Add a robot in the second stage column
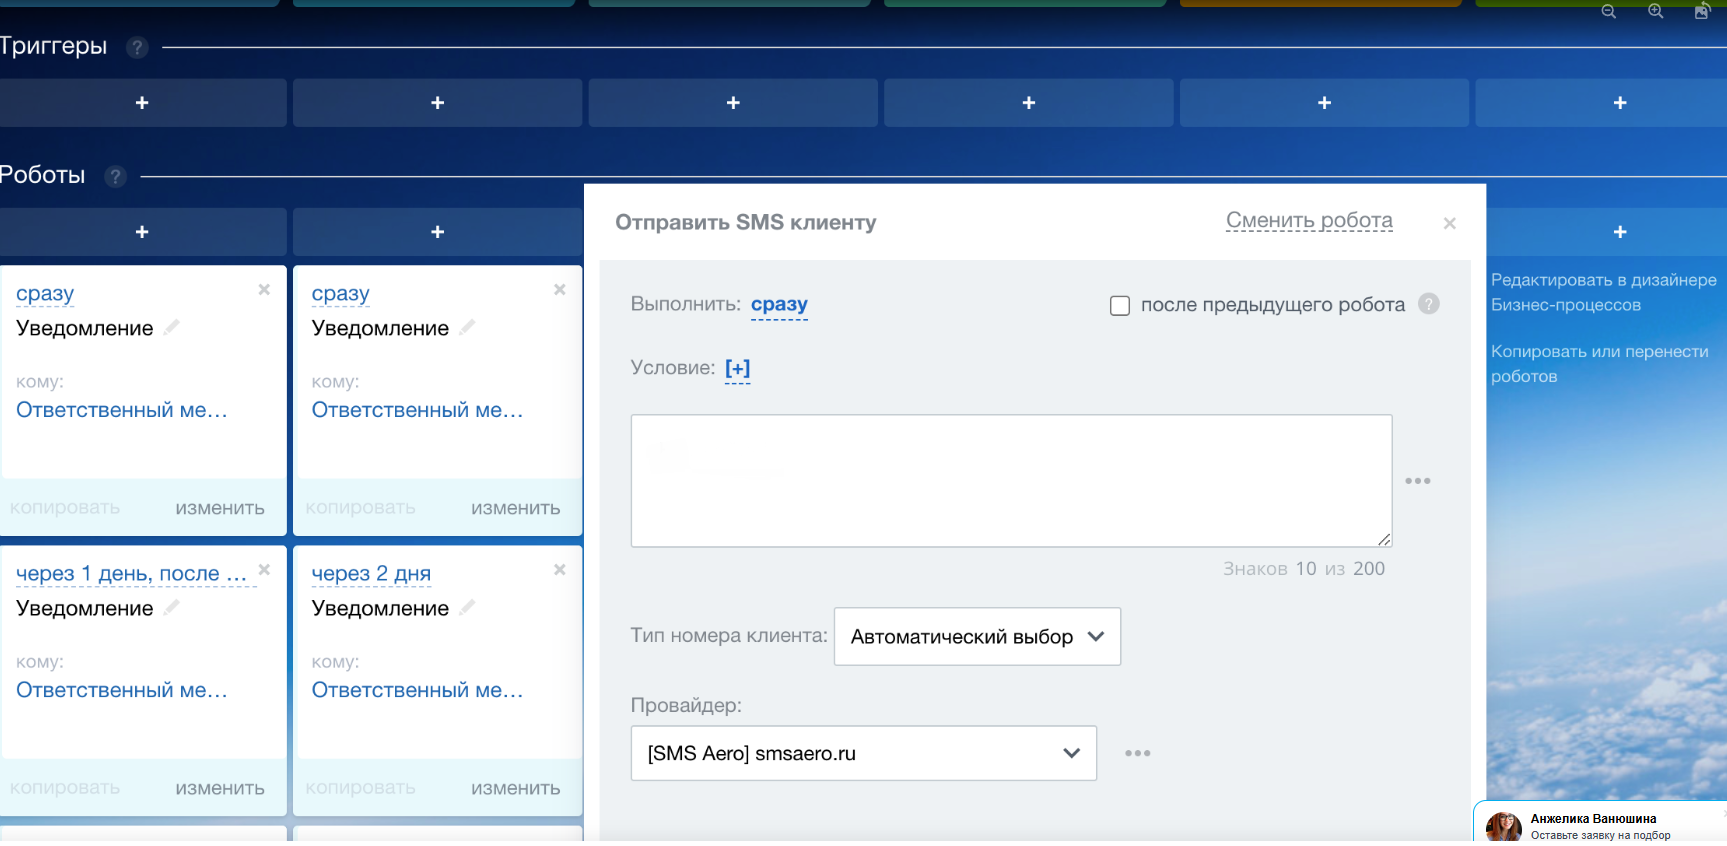 pyautogui.click(x=438, y=232)
